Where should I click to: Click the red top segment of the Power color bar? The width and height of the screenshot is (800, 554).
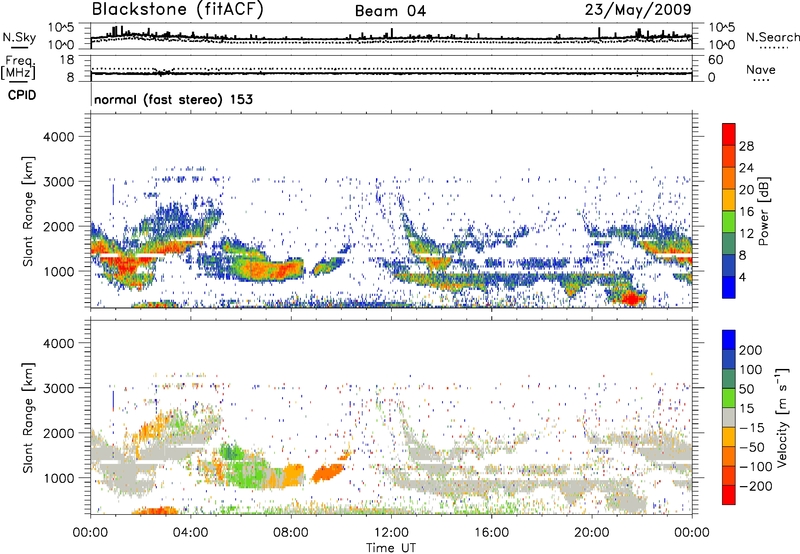[729, 134]
